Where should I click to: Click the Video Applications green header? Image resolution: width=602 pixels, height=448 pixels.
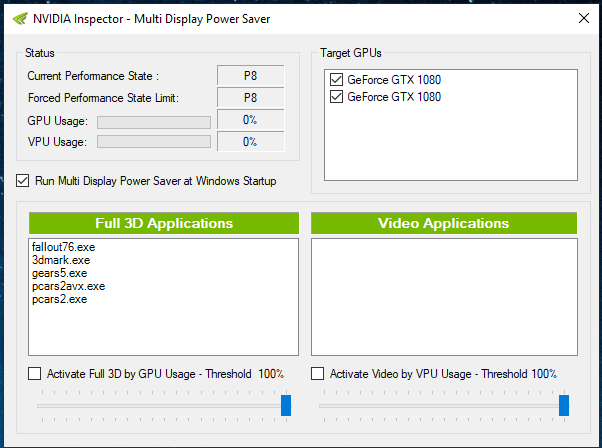(x=444, y=223)
